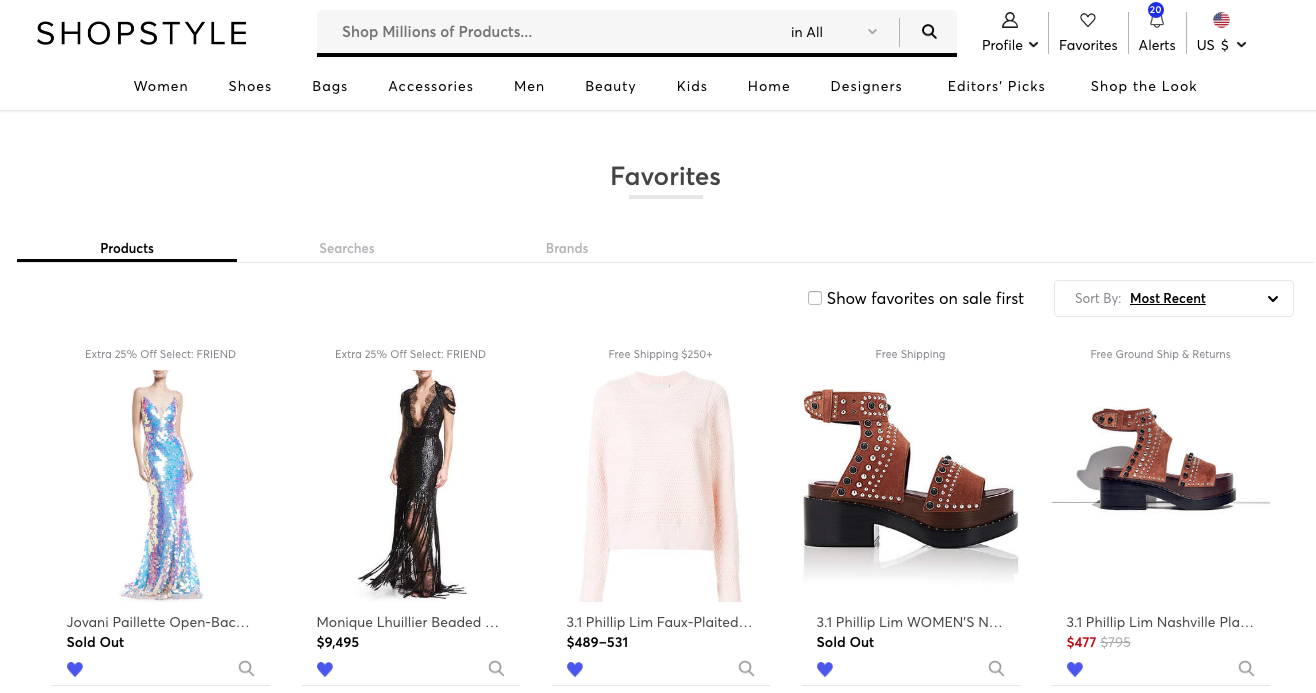Image resolution: width=1316 pixels, height=693 pixels.
Task: Quick view magnifier for Jovani Paillette dress
Action: 246,669
